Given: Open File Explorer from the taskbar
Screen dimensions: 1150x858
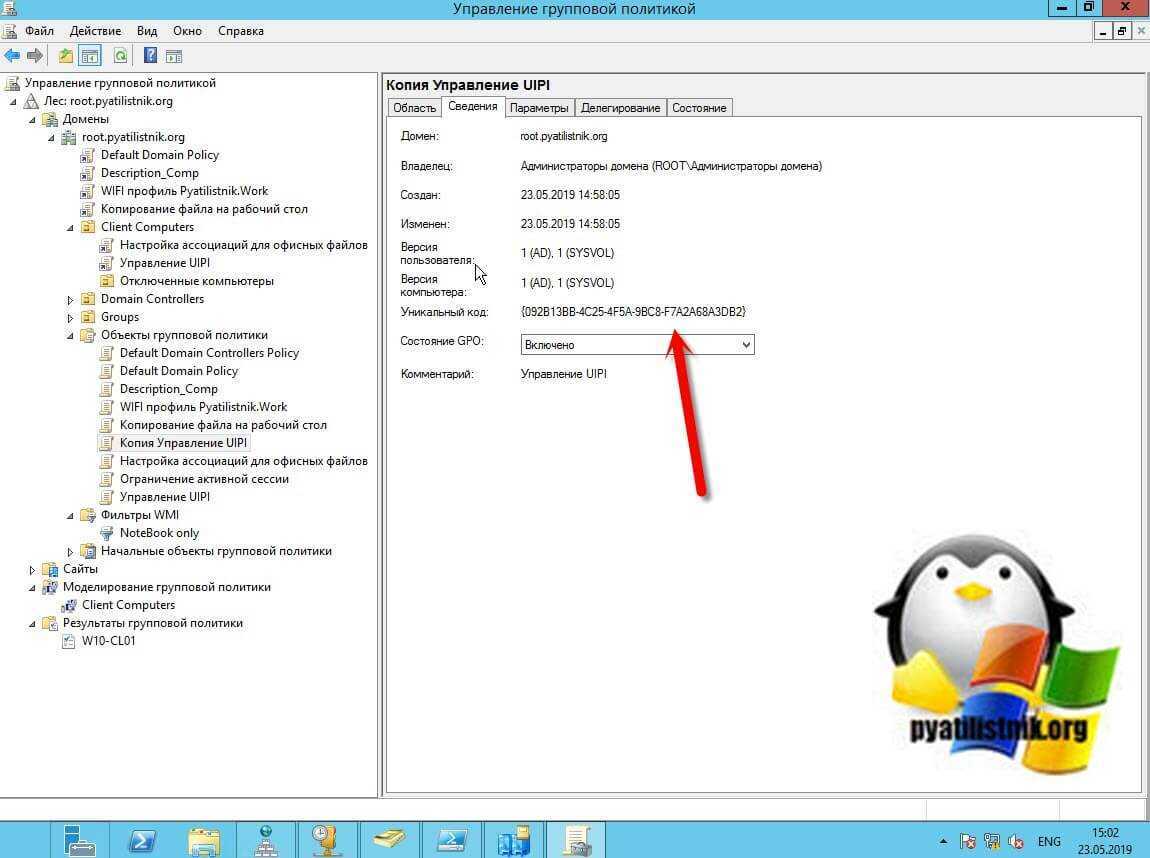Looking at the screenshot, I should point(204,838).
